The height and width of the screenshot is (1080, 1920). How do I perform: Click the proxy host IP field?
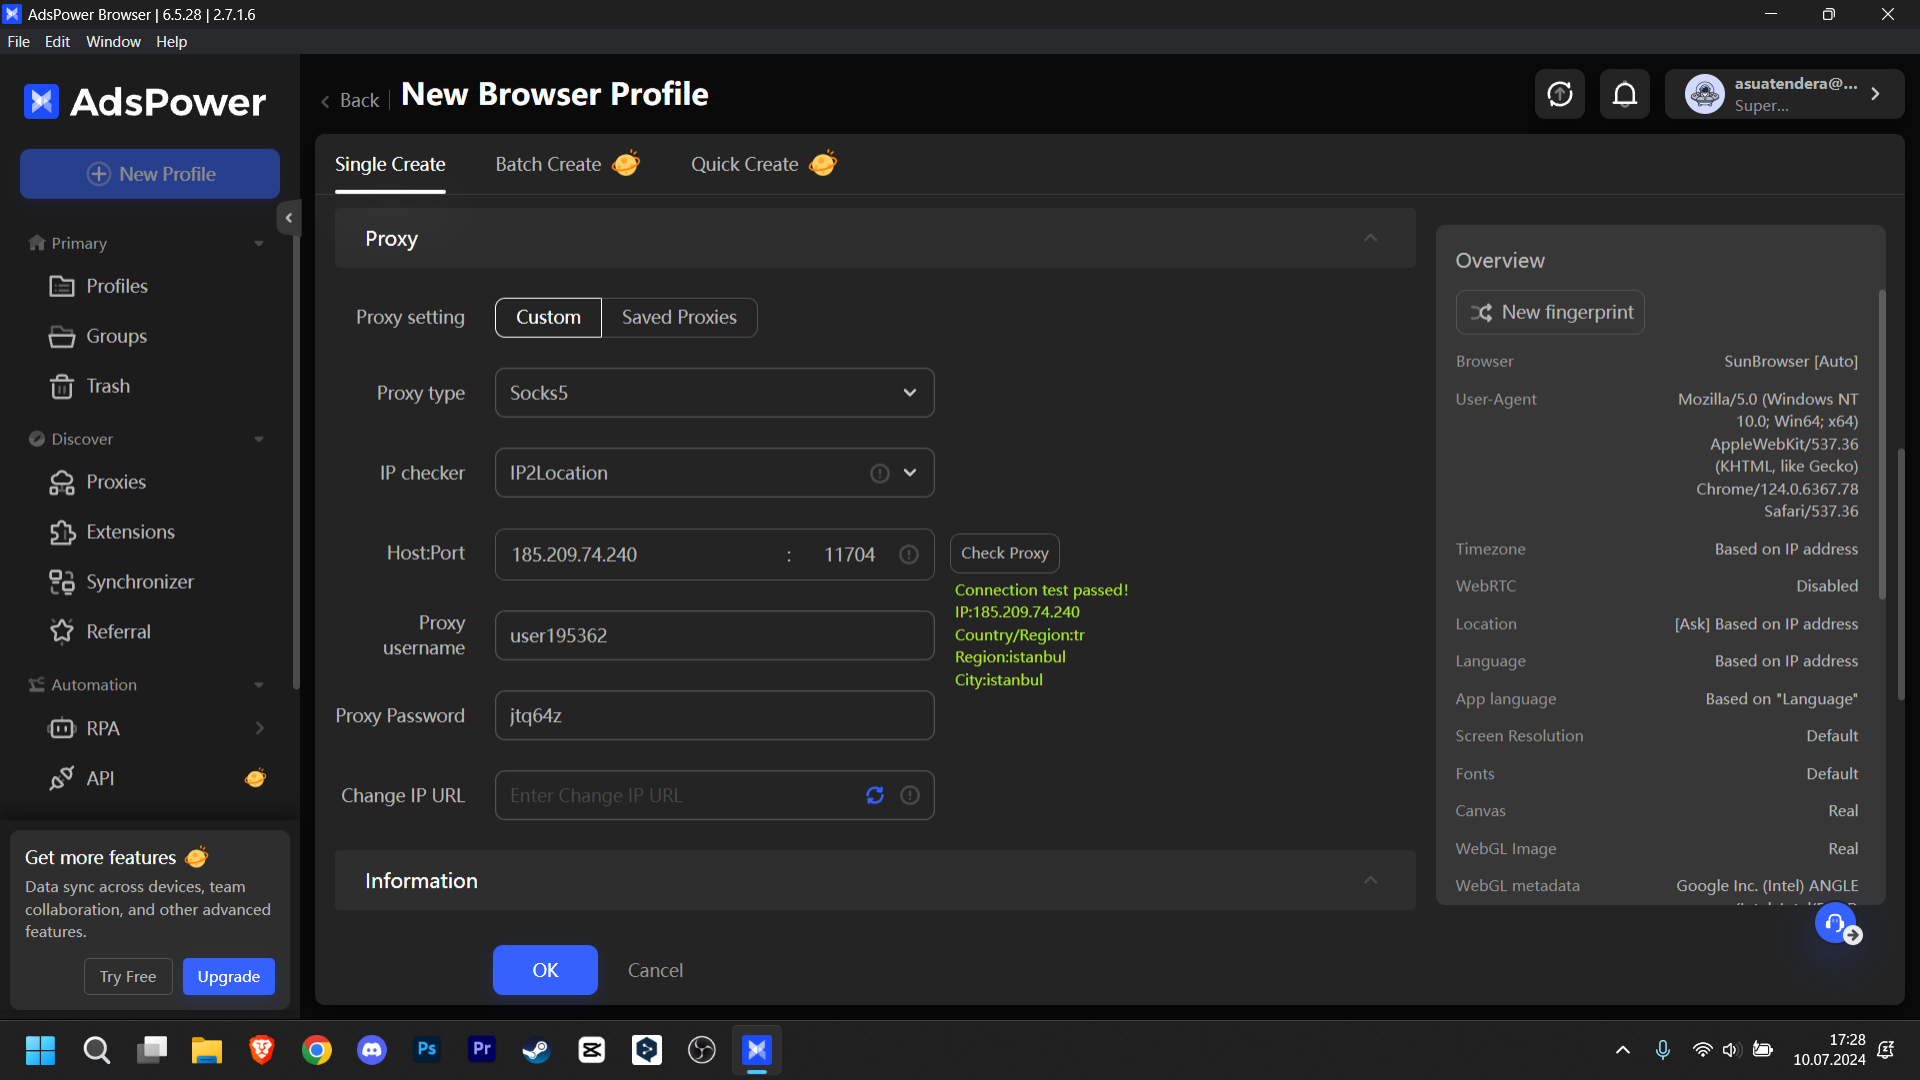[x=640, y=555]
